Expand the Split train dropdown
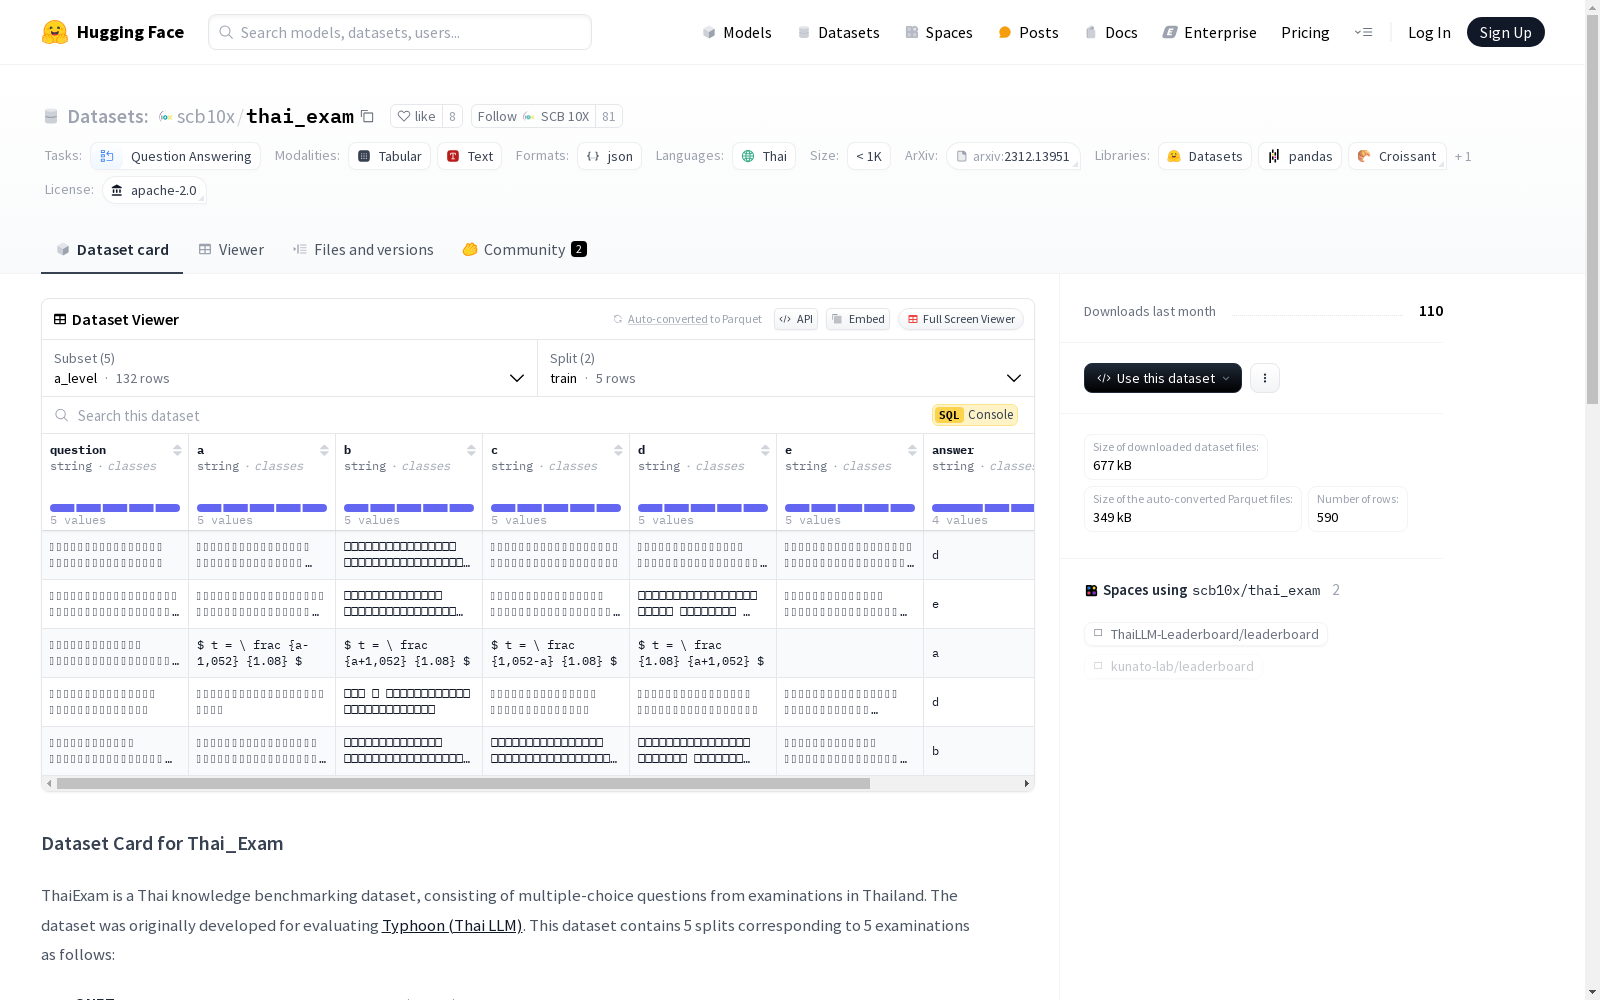1600x1000 pixels. pyautogui.click(x=786, y=368)
